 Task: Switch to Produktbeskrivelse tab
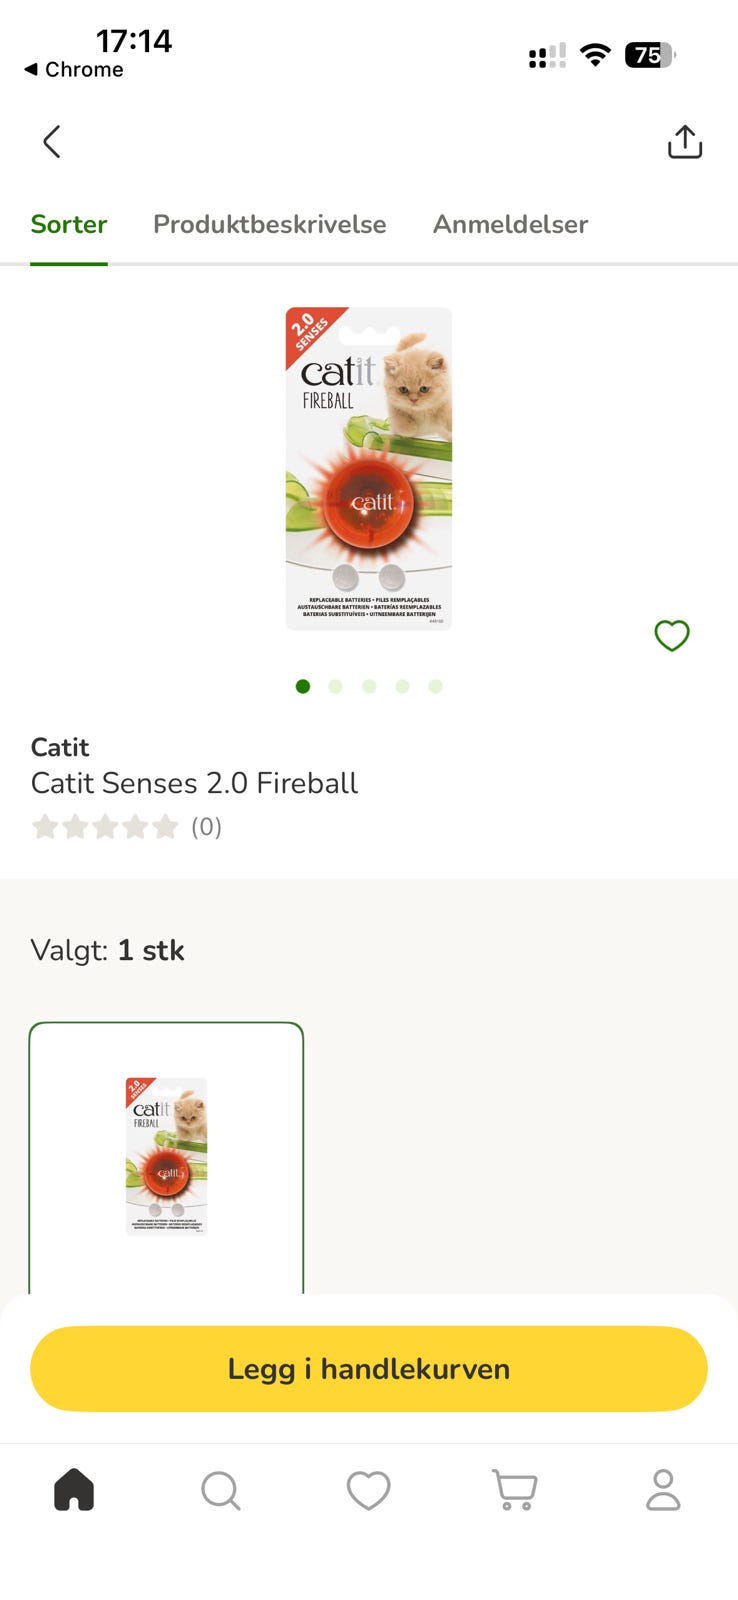coord(269,224)
